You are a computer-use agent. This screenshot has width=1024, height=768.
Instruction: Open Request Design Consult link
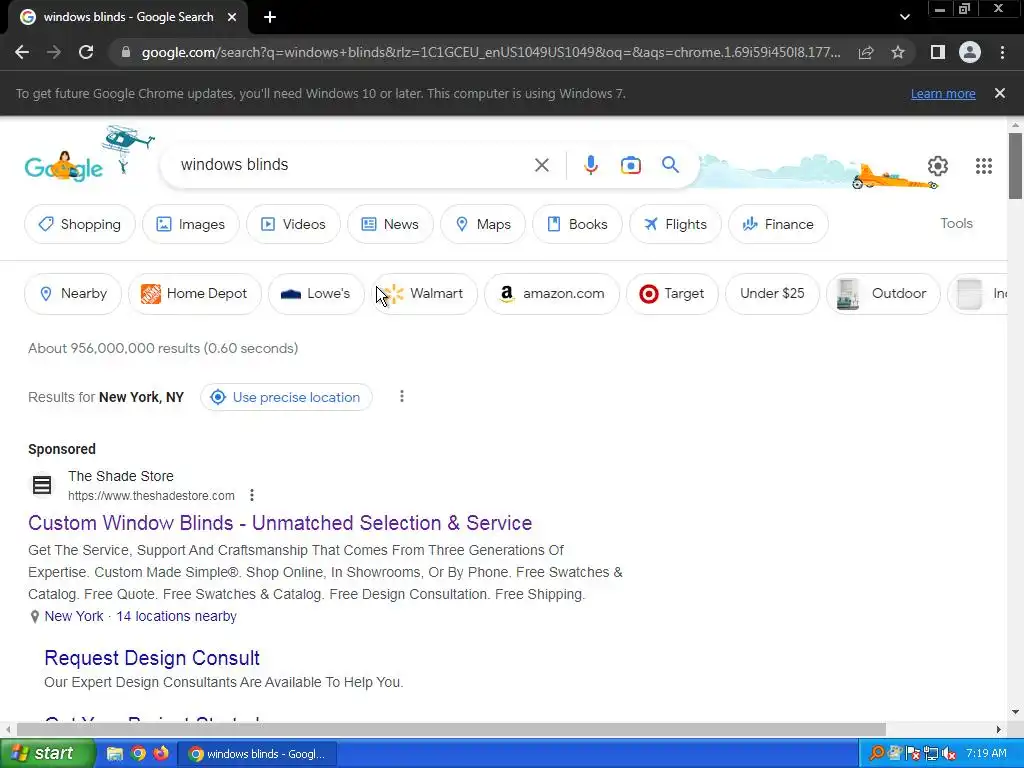pyautogui.click(x=152, y=658)
